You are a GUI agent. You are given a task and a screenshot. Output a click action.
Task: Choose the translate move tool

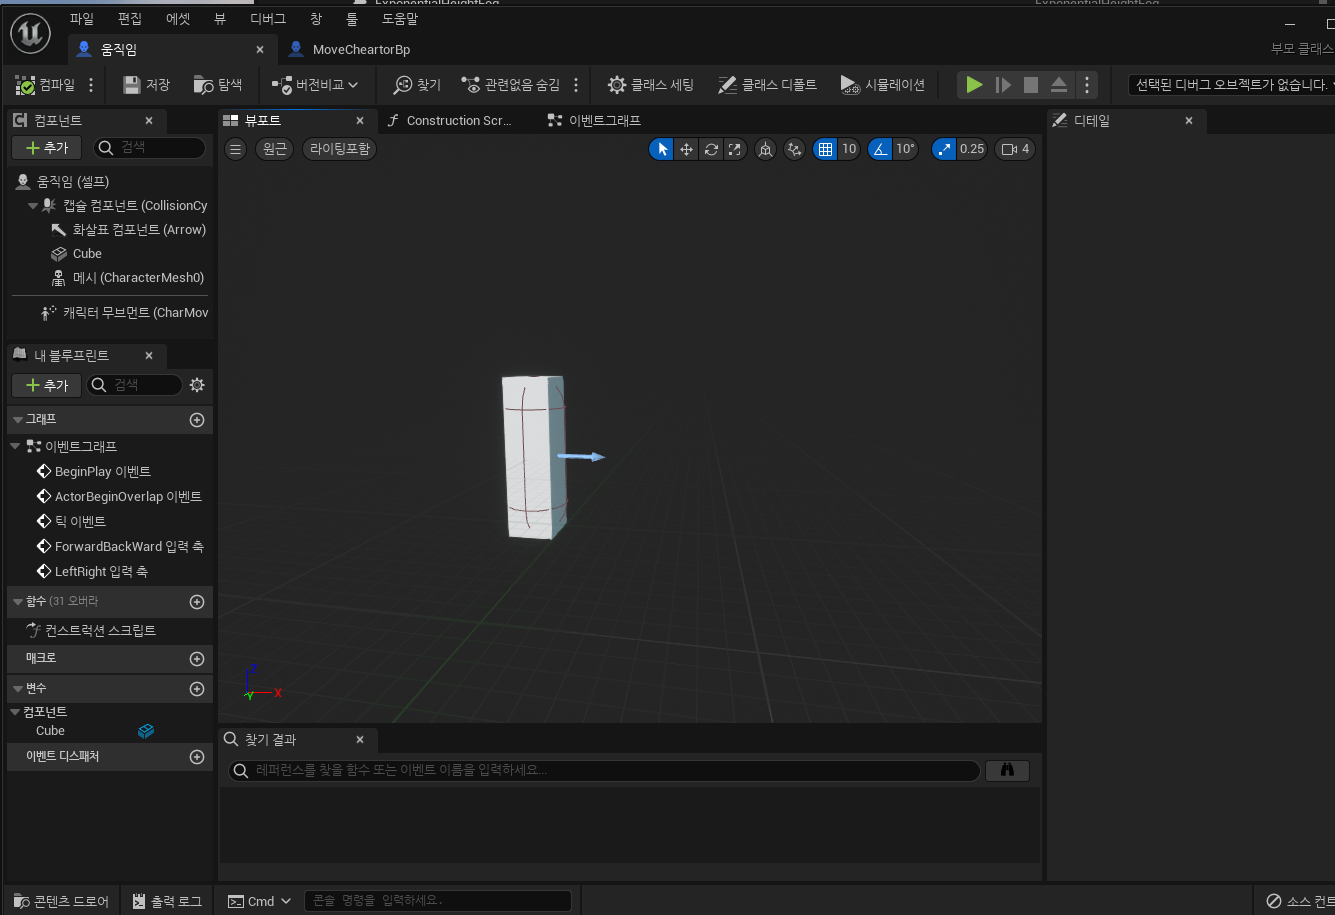(687, 149)
